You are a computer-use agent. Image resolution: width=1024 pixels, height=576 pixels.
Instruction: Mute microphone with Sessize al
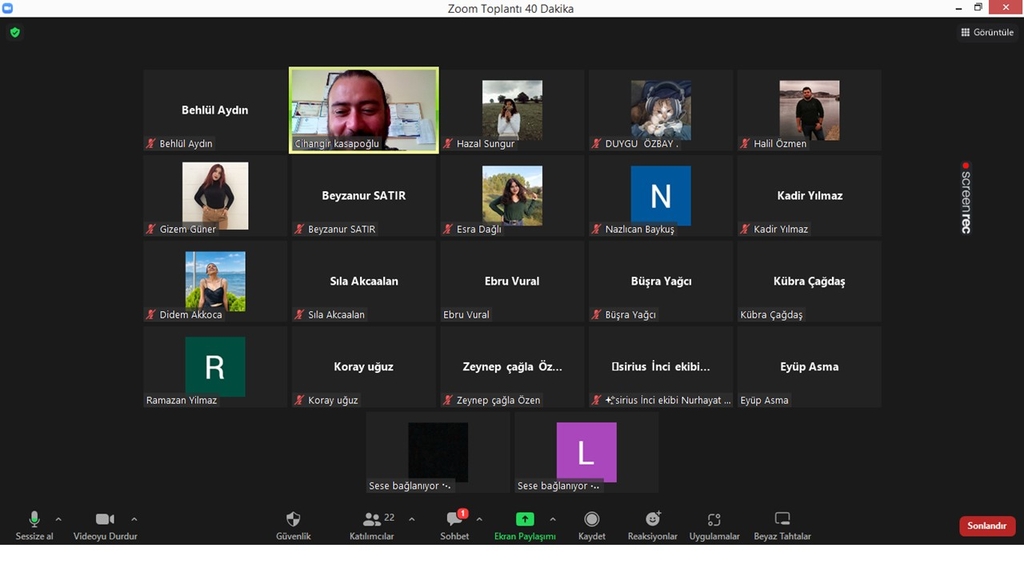[x=34, y=525]
